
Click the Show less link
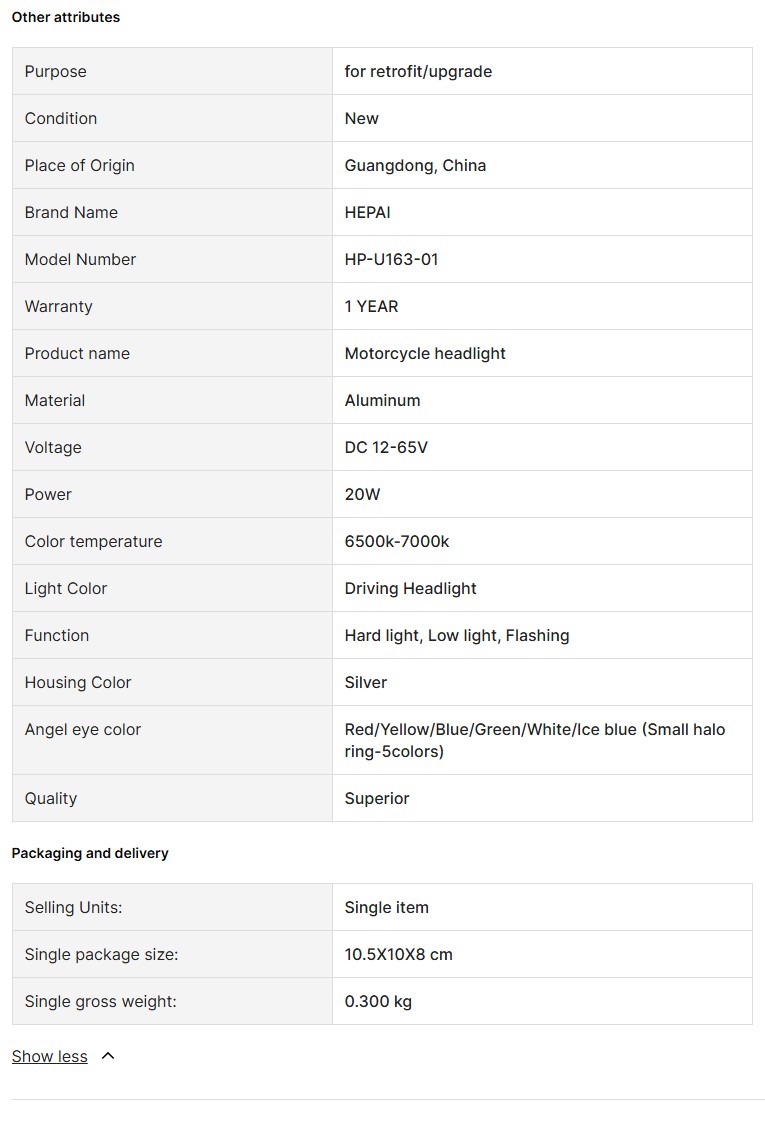(50, 1057)
